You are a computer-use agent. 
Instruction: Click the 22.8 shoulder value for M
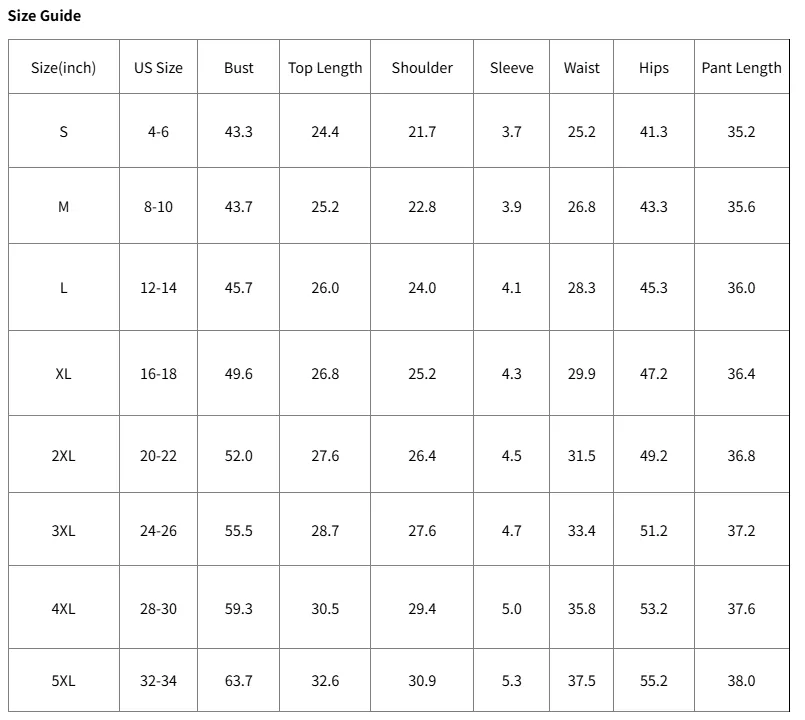(422, 207)
